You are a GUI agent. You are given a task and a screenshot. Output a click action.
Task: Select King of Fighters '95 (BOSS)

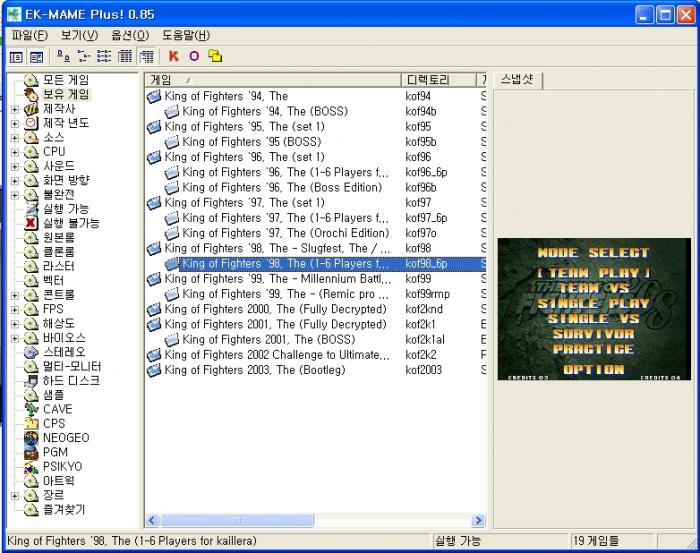coord(251,141)
